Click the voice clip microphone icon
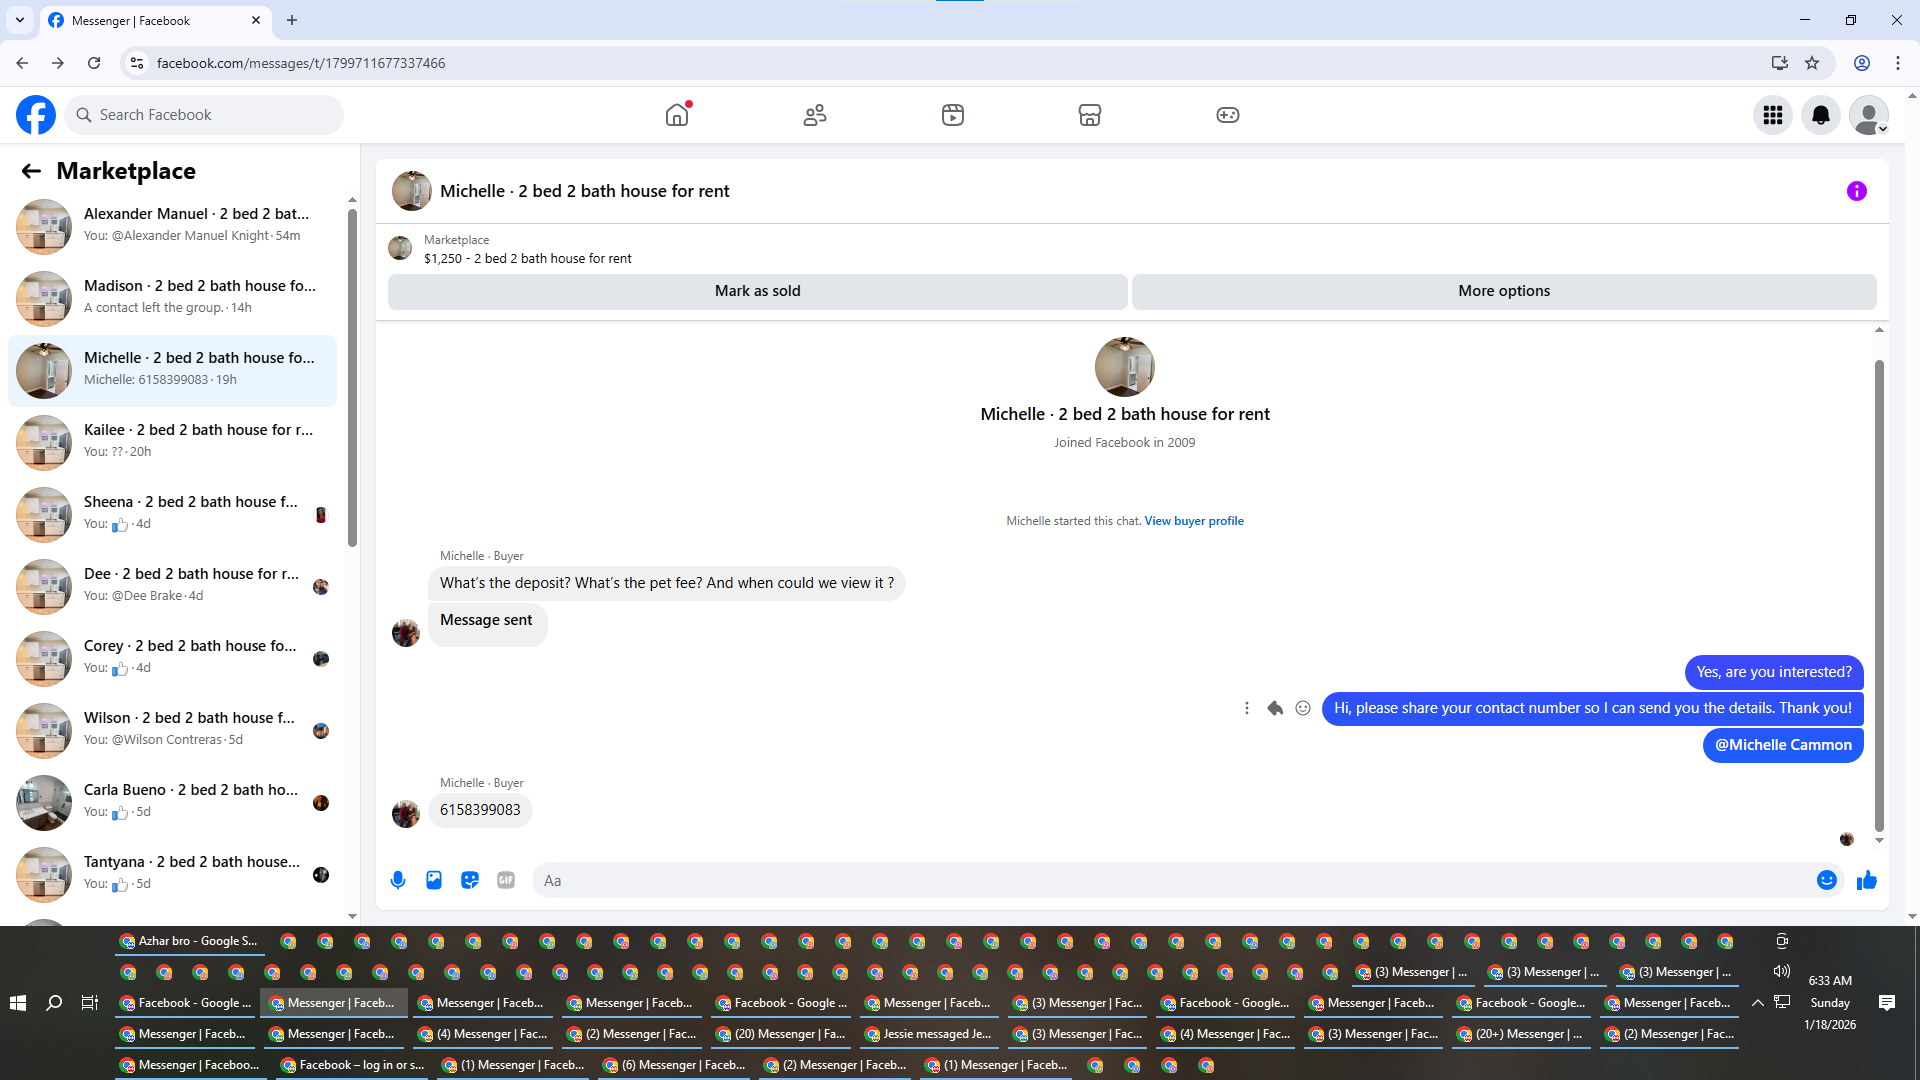This screenshot has height=1080, width=1920. click(398, 880)
